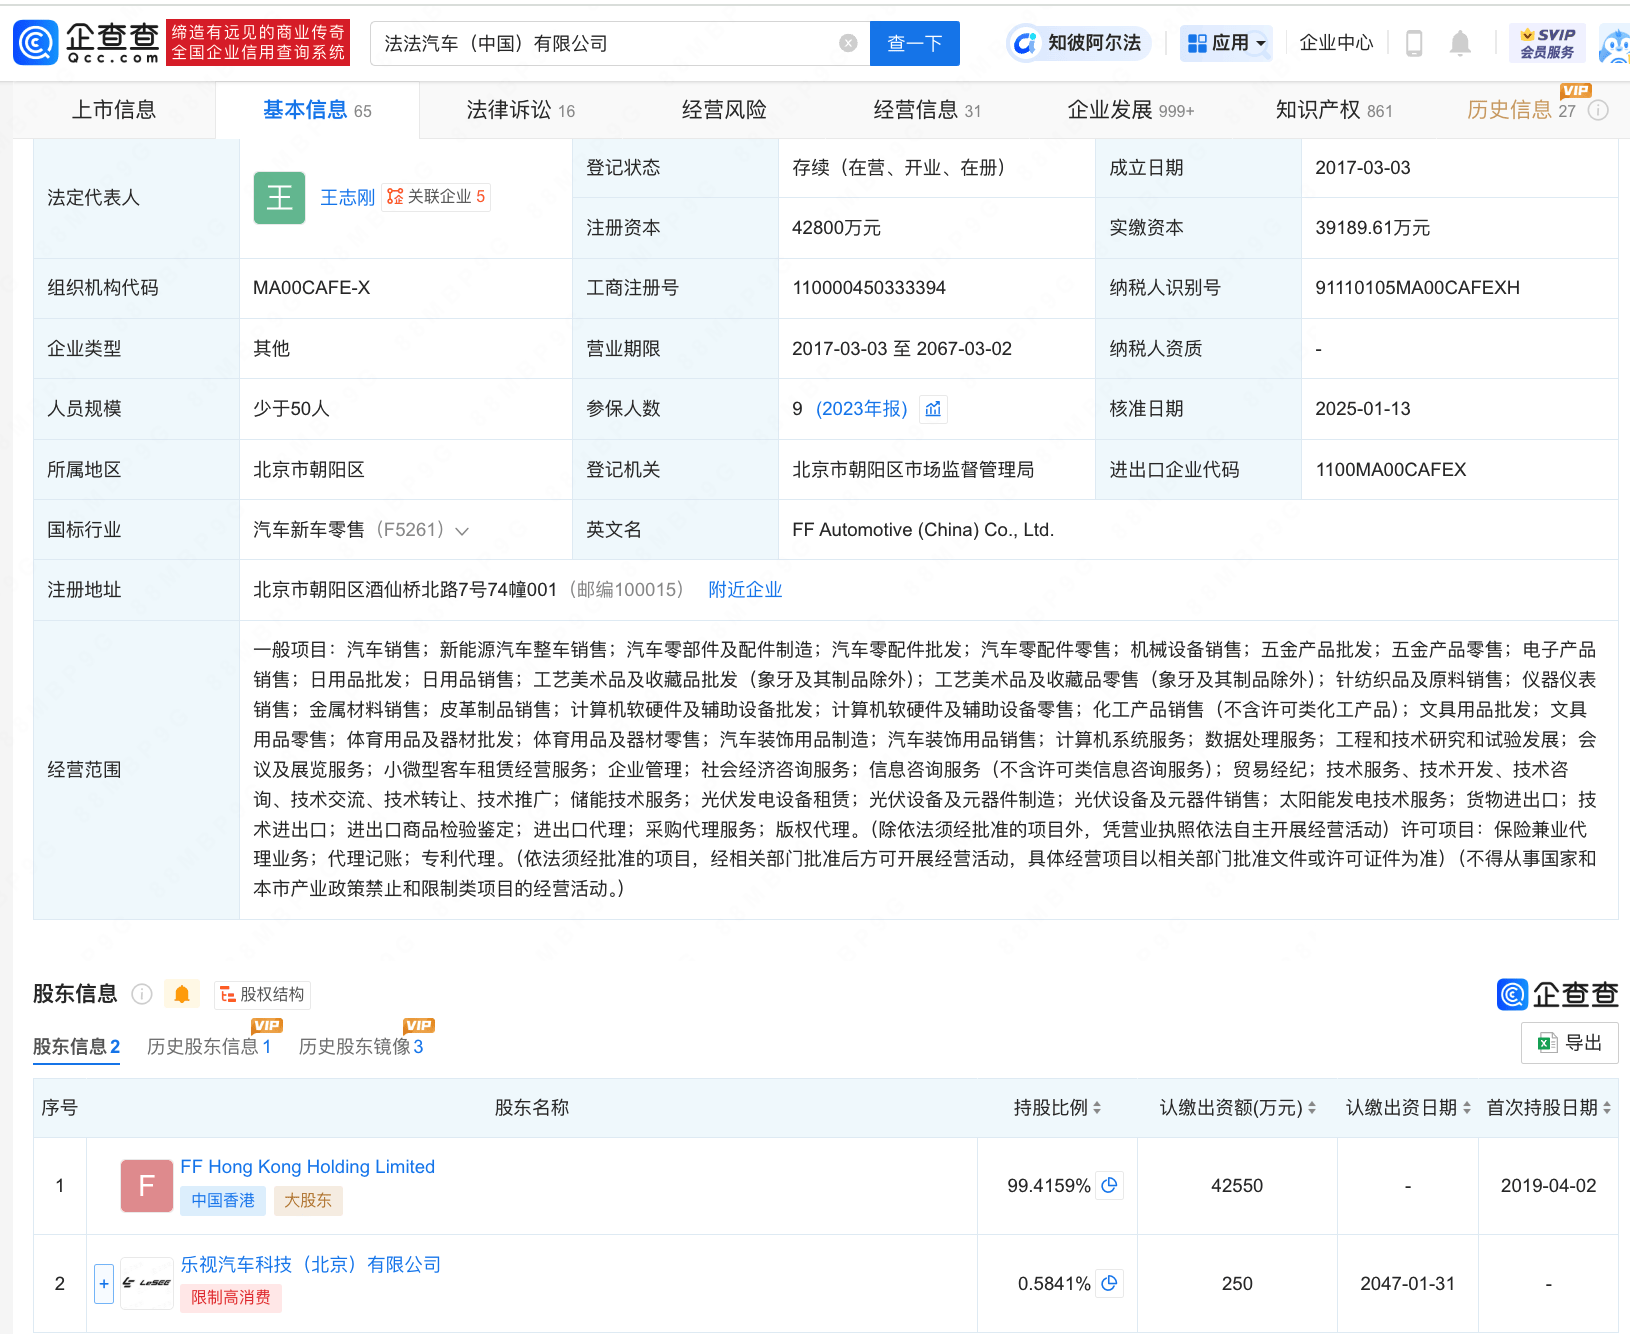The image size is (1630, 1334).
Task: Open the 经营风险 tab
Action: (x=724, y=110)
